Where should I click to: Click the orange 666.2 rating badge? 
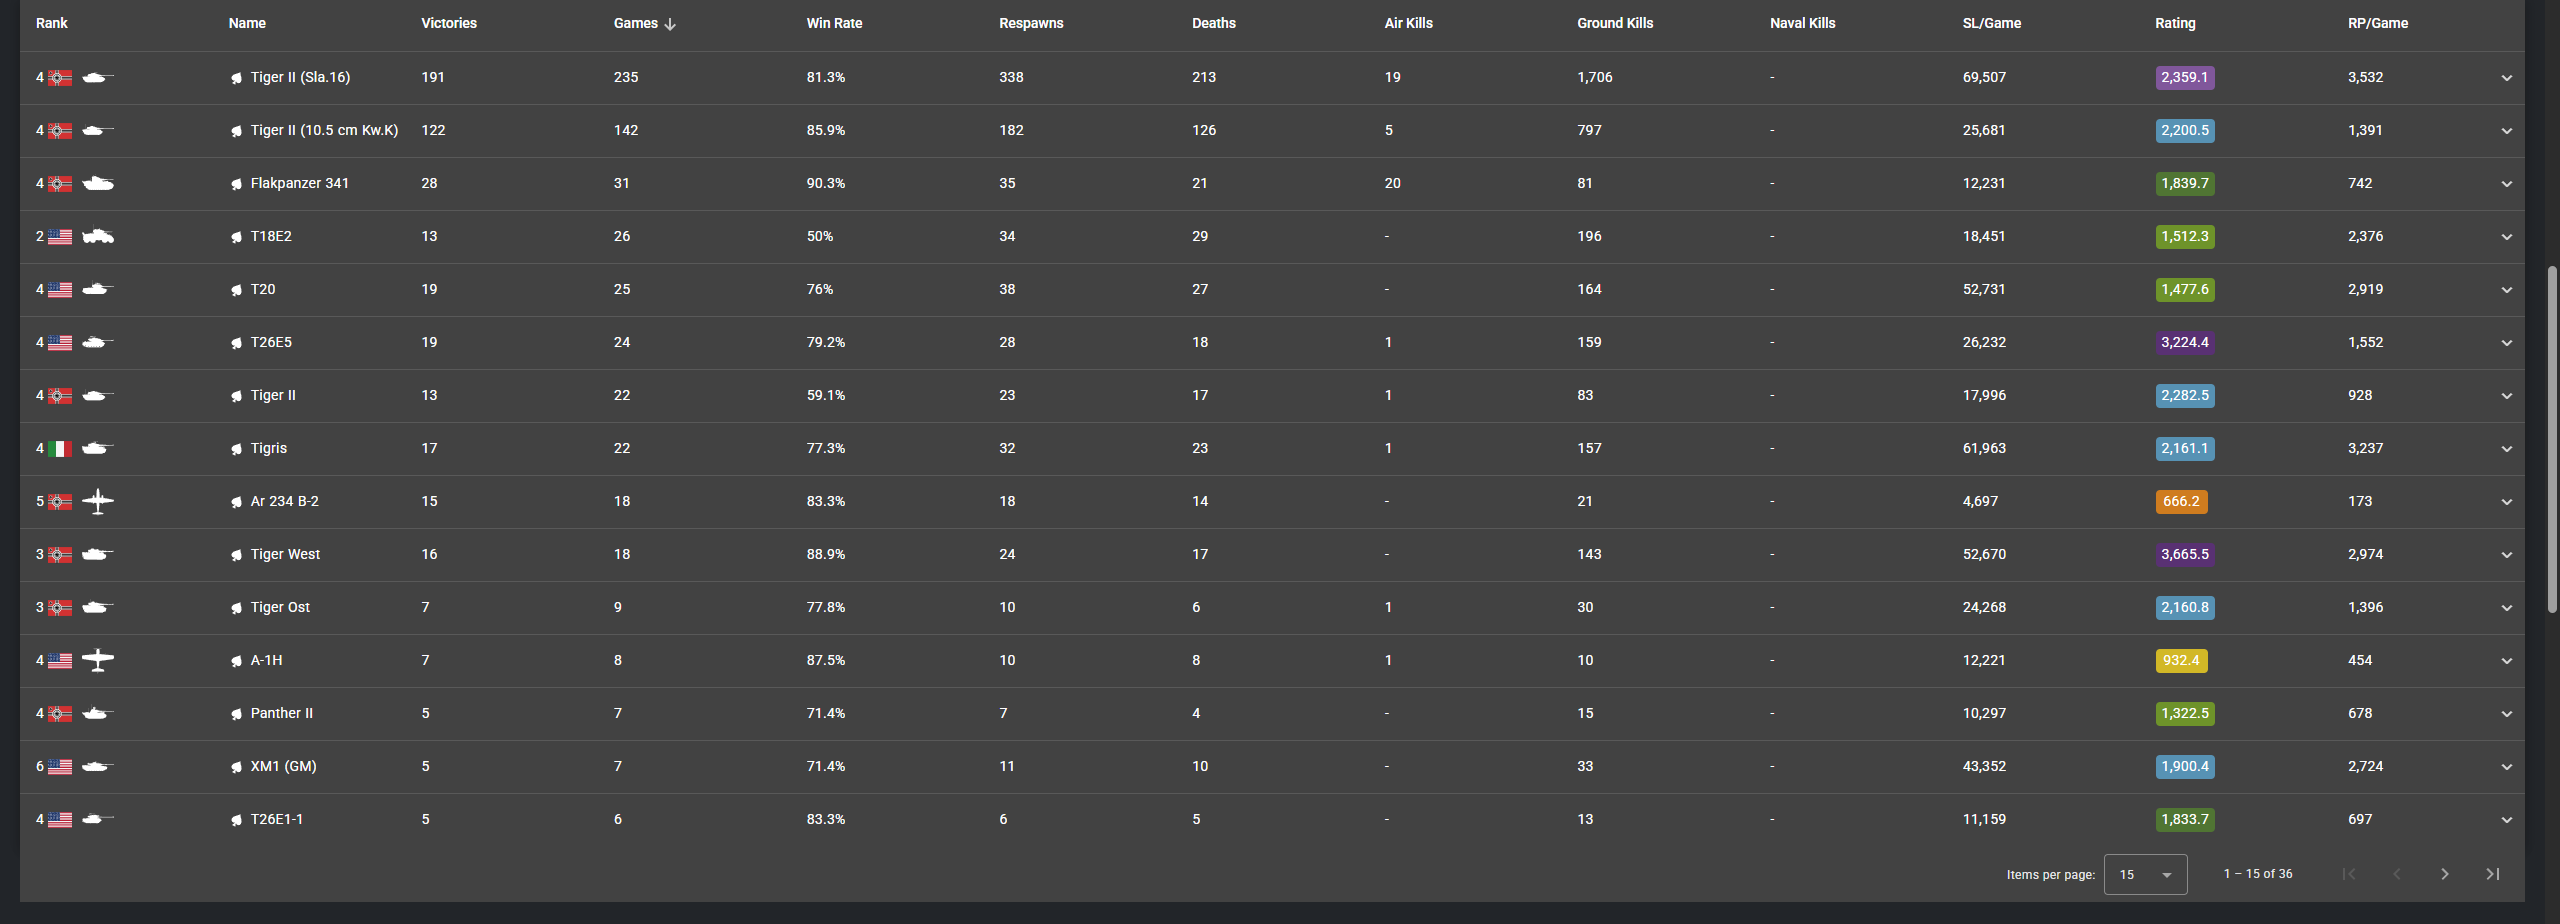tap(2181, 501)
